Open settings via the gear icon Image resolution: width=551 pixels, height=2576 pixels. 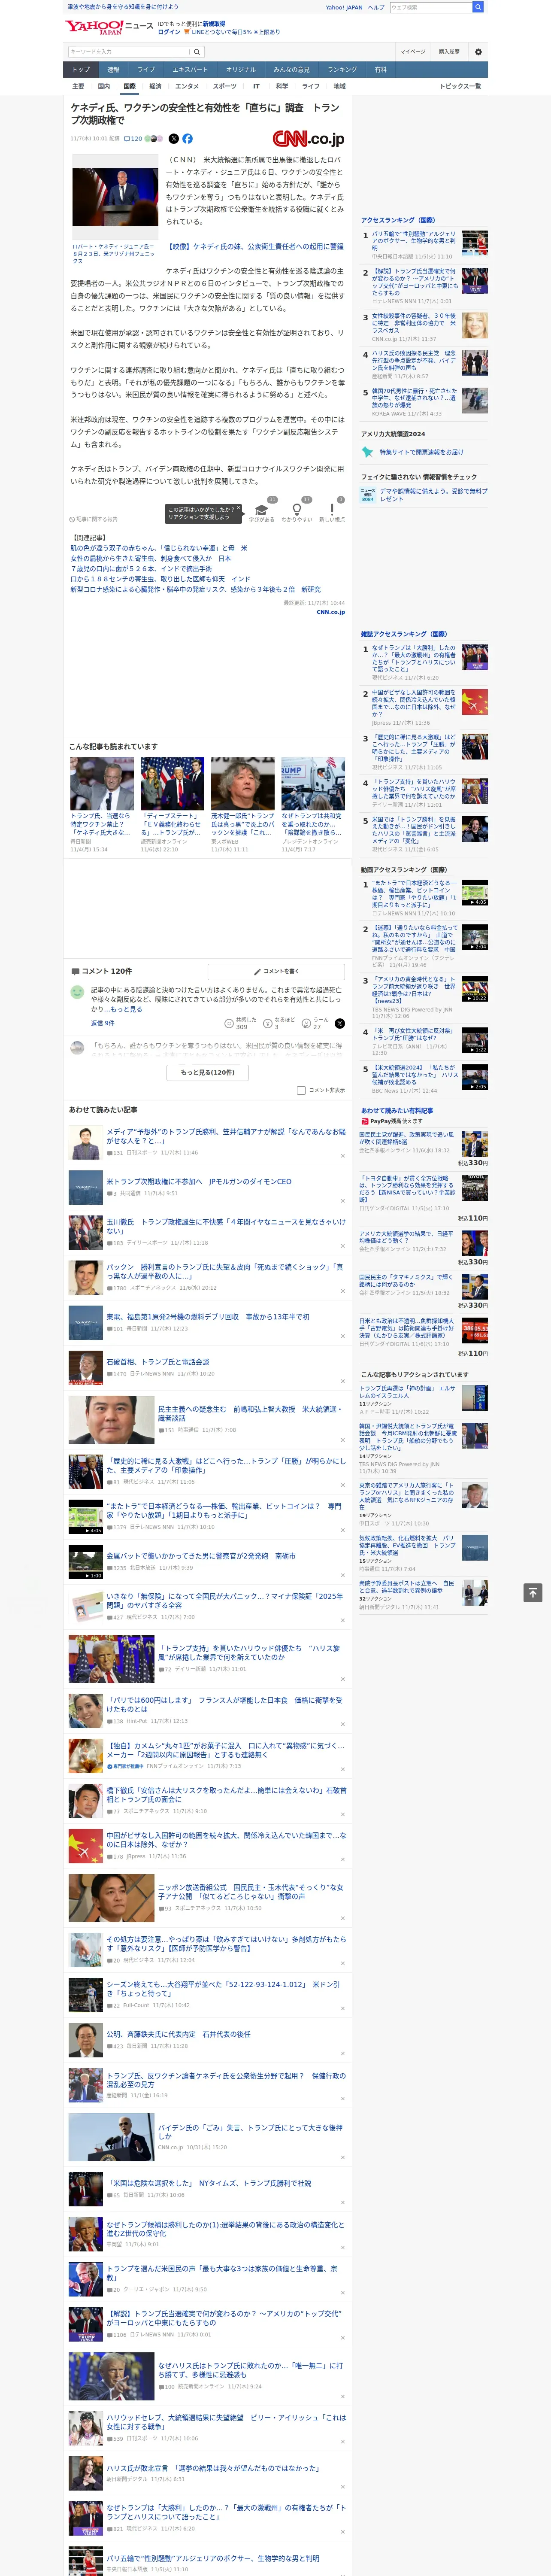pyautogui.click(x=478, y=51)
